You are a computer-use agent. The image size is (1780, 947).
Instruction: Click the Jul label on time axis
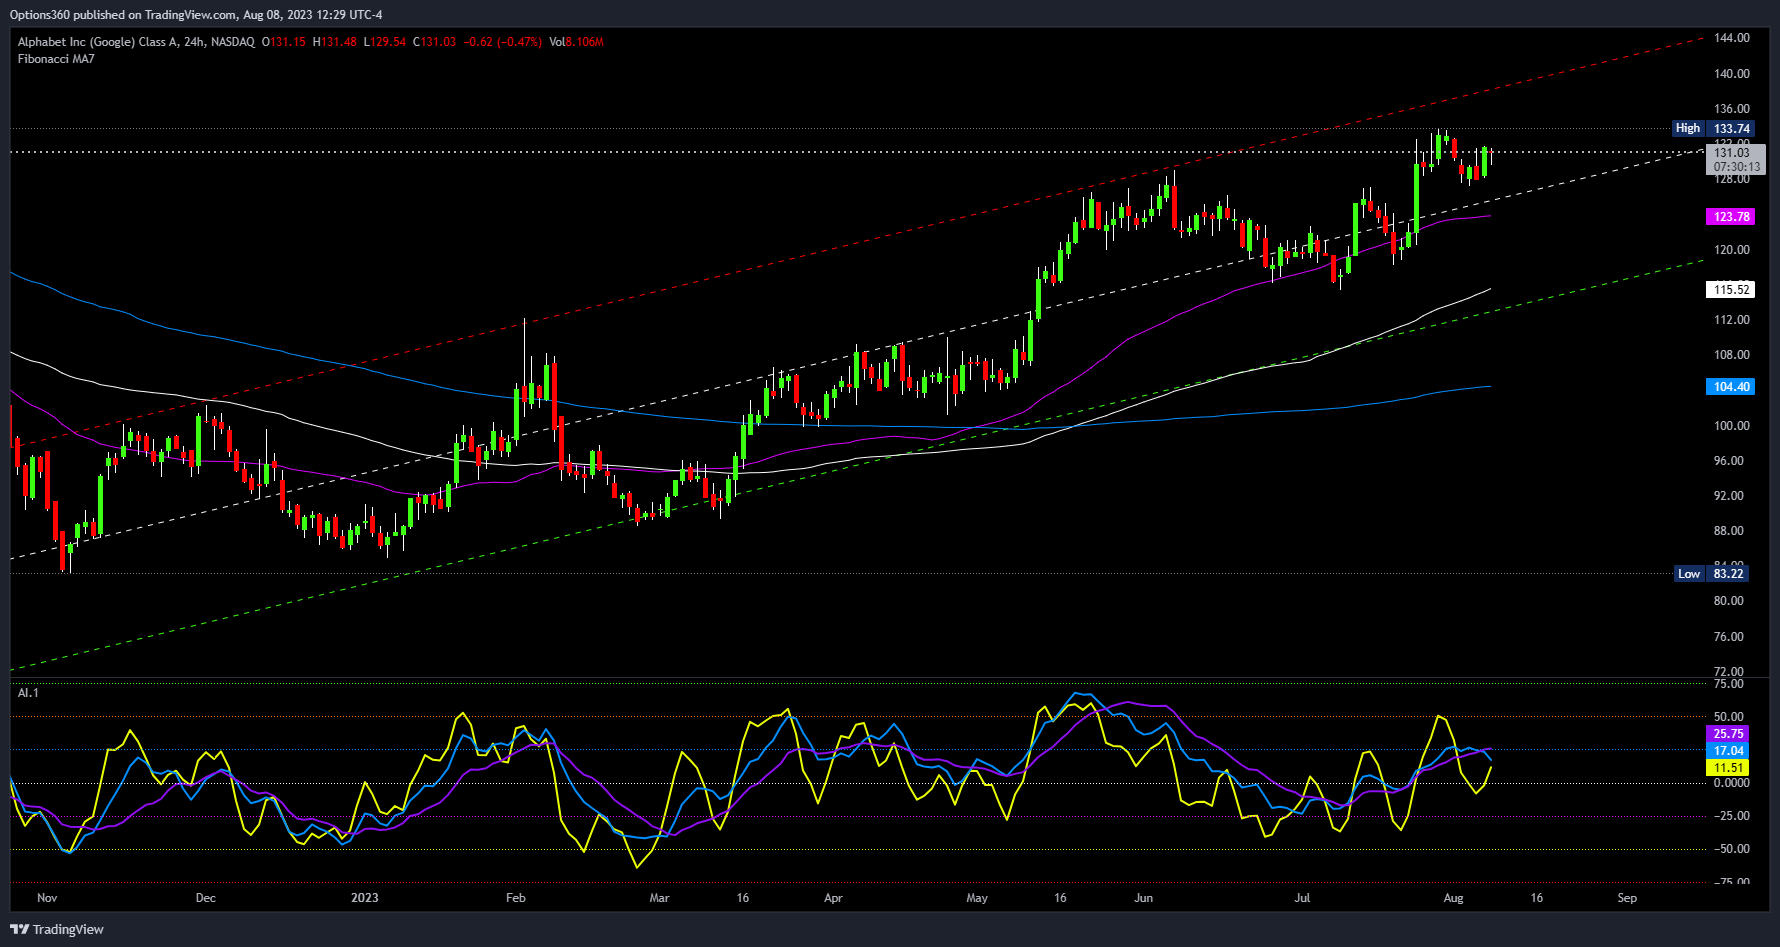click(1302, 898)
